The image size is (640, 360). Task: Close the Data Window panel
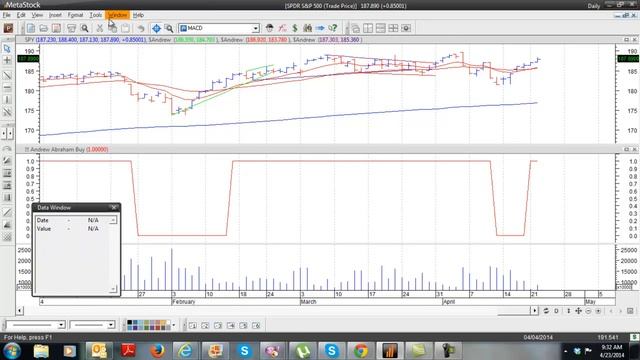click(x=114, y=207)
